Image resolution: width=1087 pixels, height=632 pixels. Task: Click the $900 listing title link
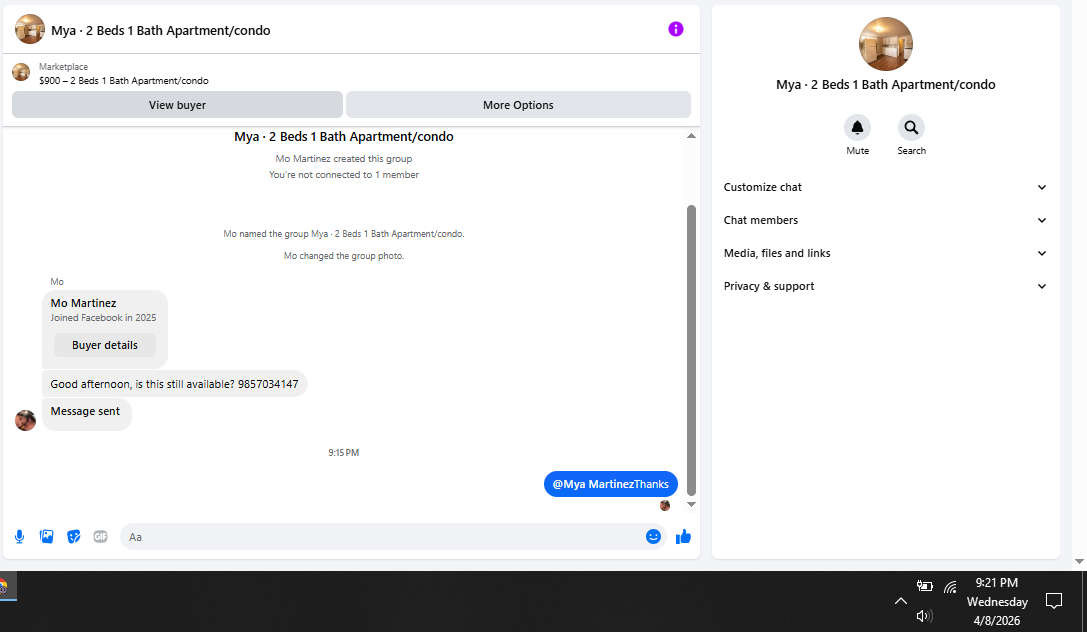click(x=123, y=80)
